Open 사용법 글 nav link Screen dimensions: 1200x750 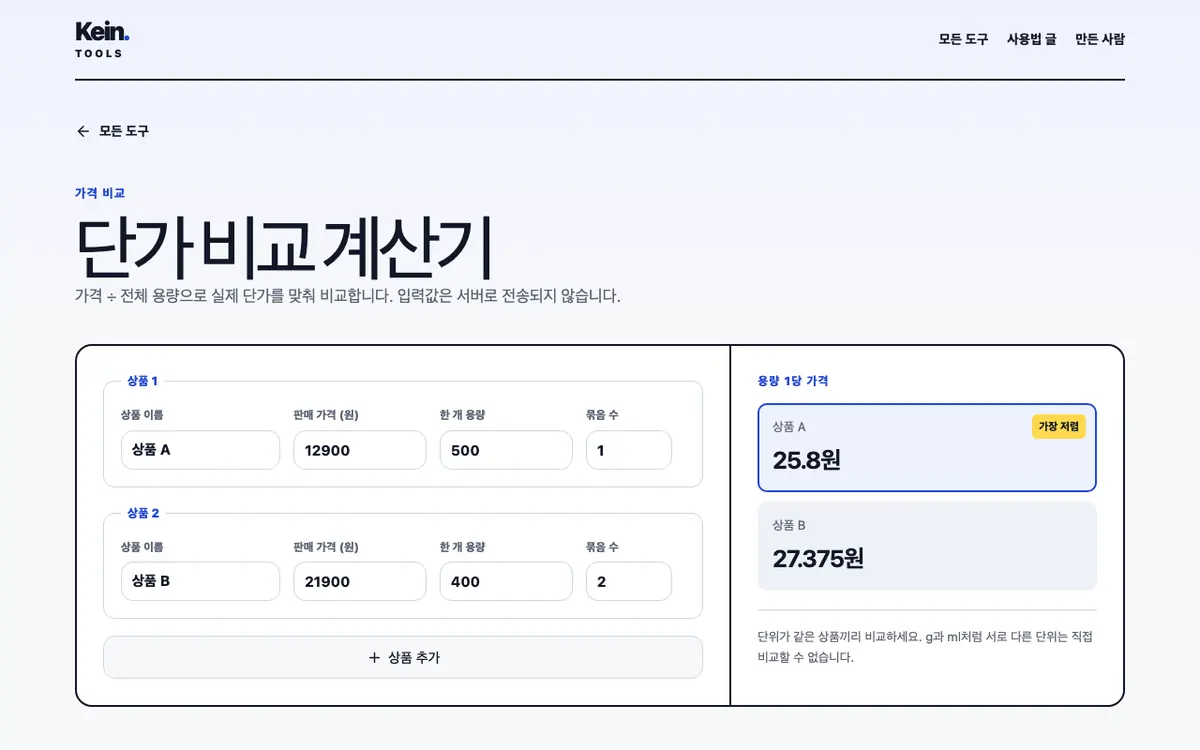click(1031, 39)
